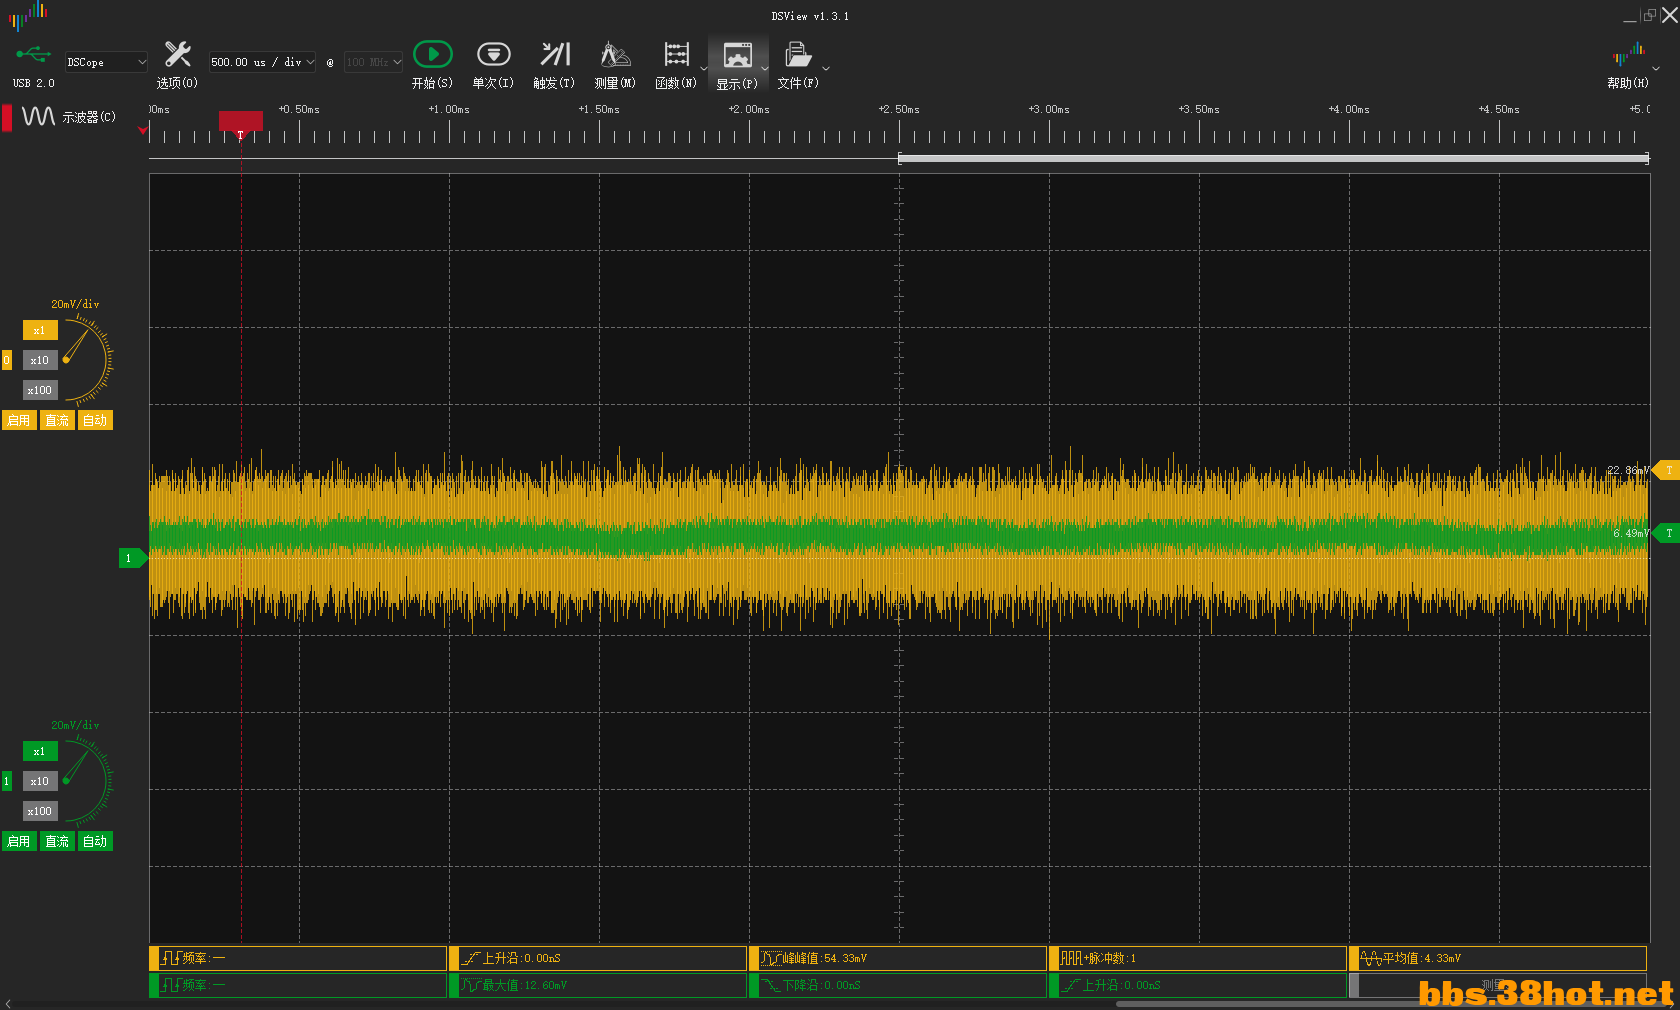Click the yellow trigger level T marker

[1666, 470]
